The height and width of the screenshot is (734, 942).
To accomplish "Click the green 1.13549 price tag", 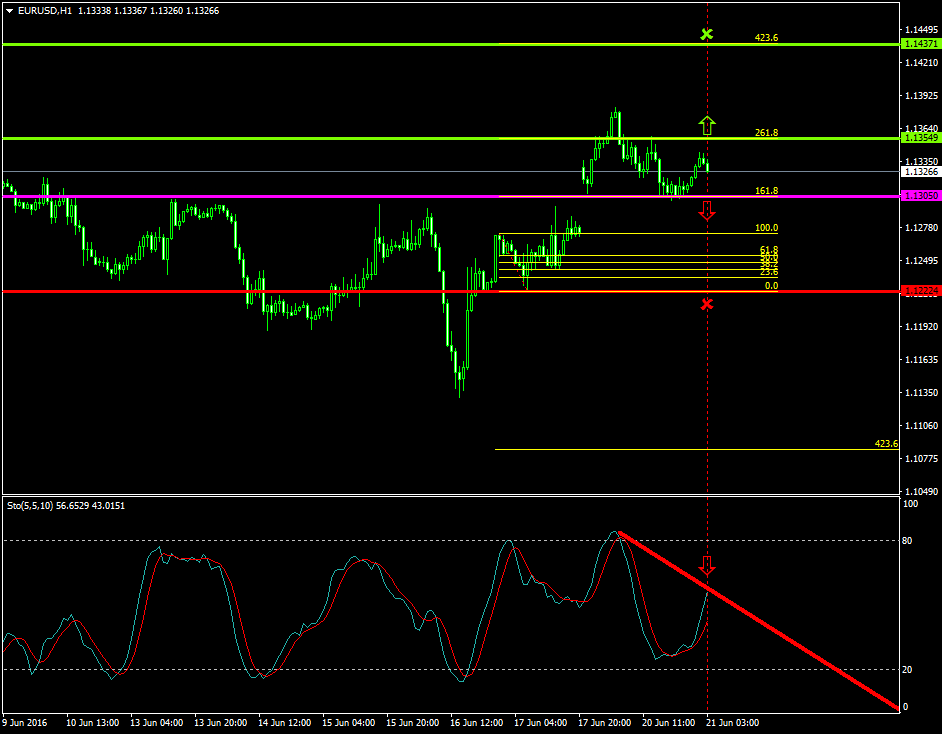I will [920, 138].
